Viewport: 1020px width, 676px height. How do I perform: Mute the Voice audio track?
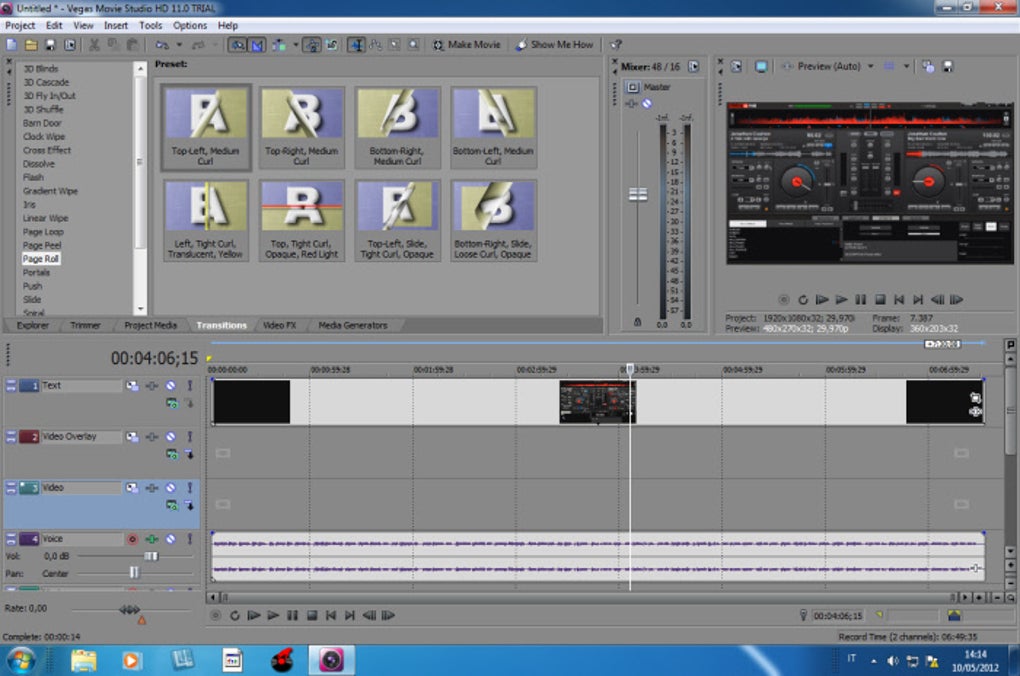coord(171,539)
